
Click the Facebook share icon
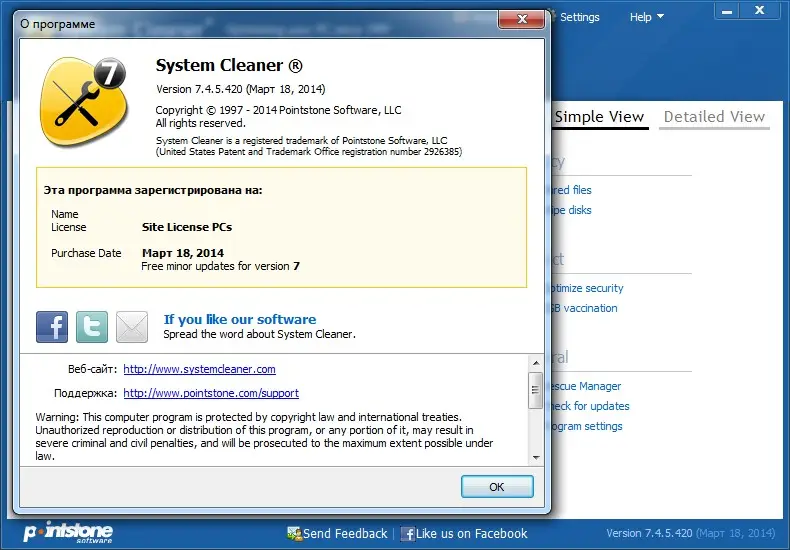tap(52, 327)
